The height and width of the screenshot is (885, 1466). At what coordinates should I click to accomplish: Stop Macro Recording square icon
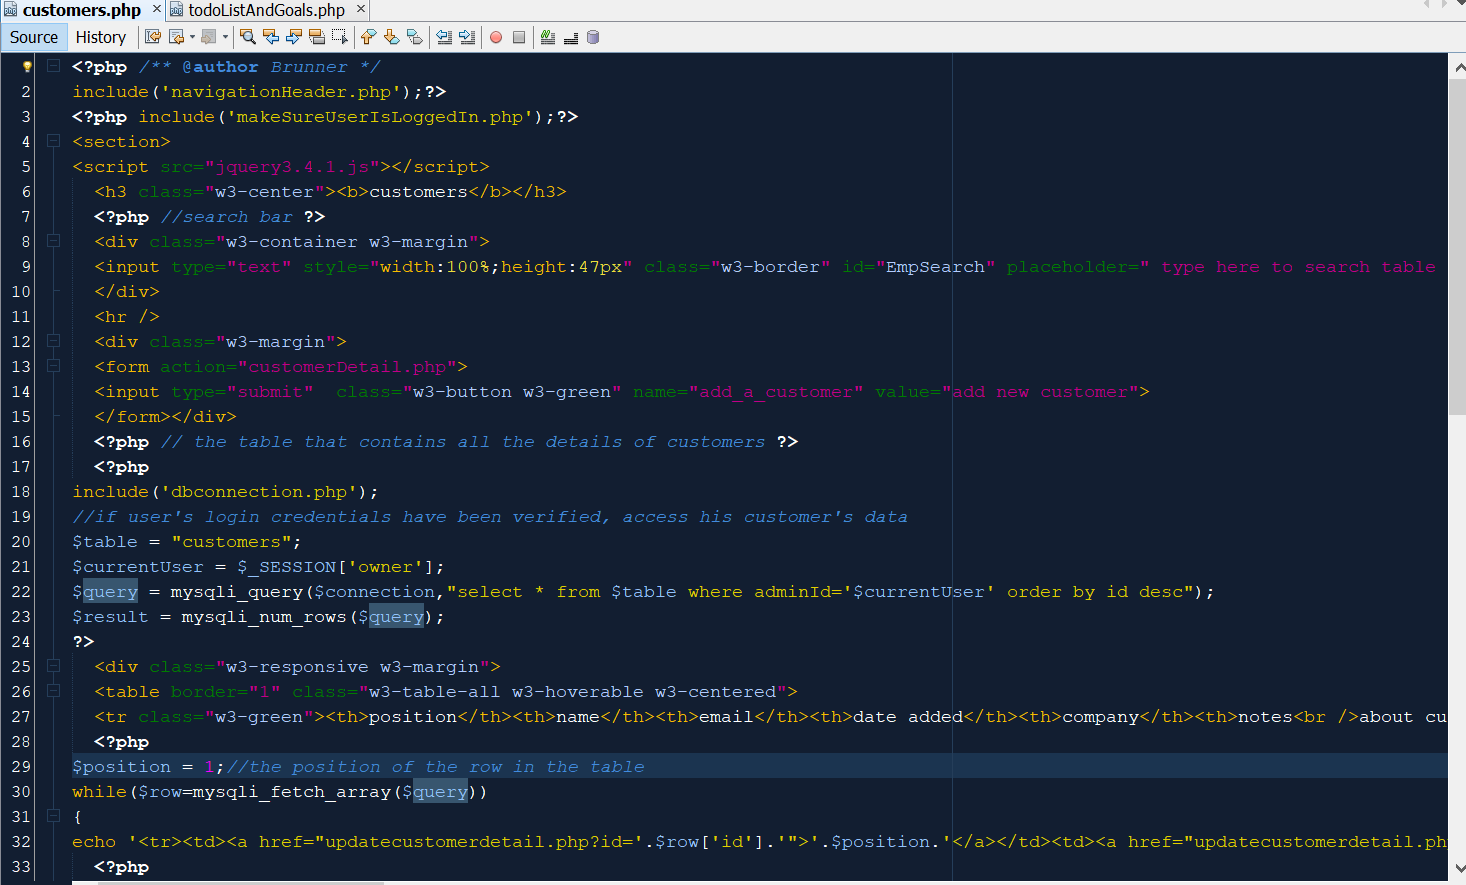click(519, 37)
